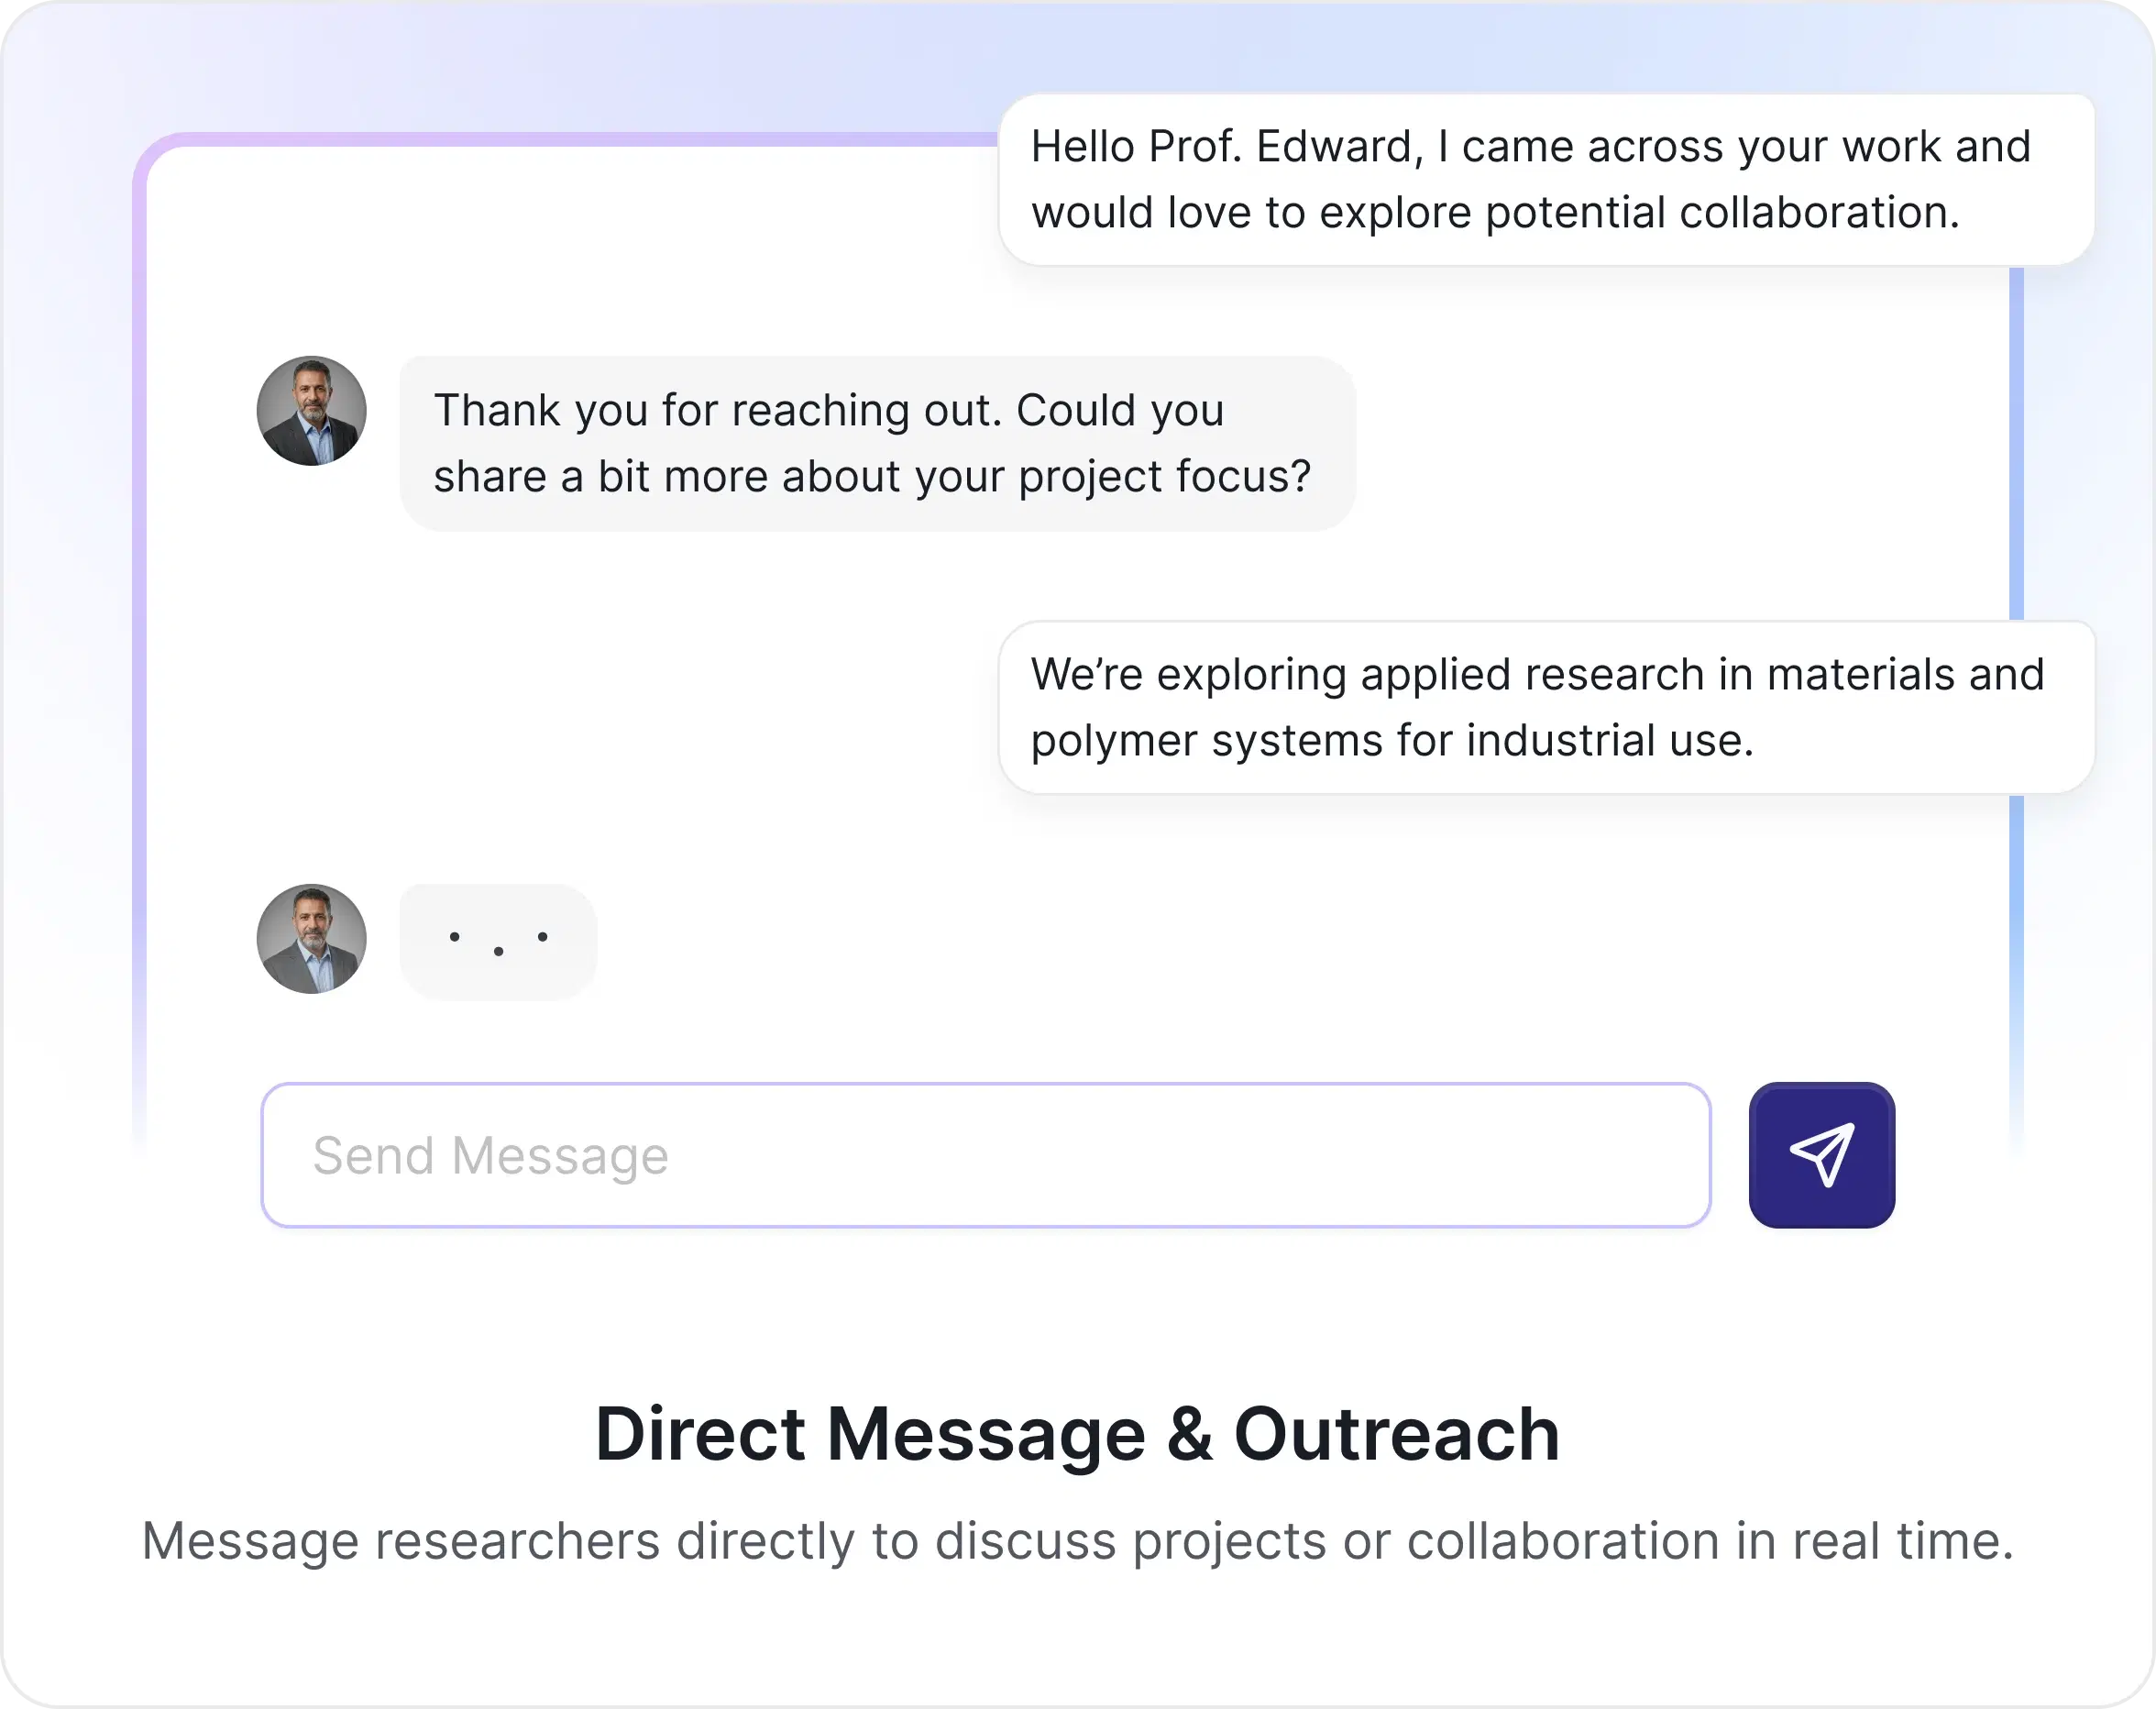Click the professor's avatar beside the 'Thank you' message

click(x=311, y=411)
